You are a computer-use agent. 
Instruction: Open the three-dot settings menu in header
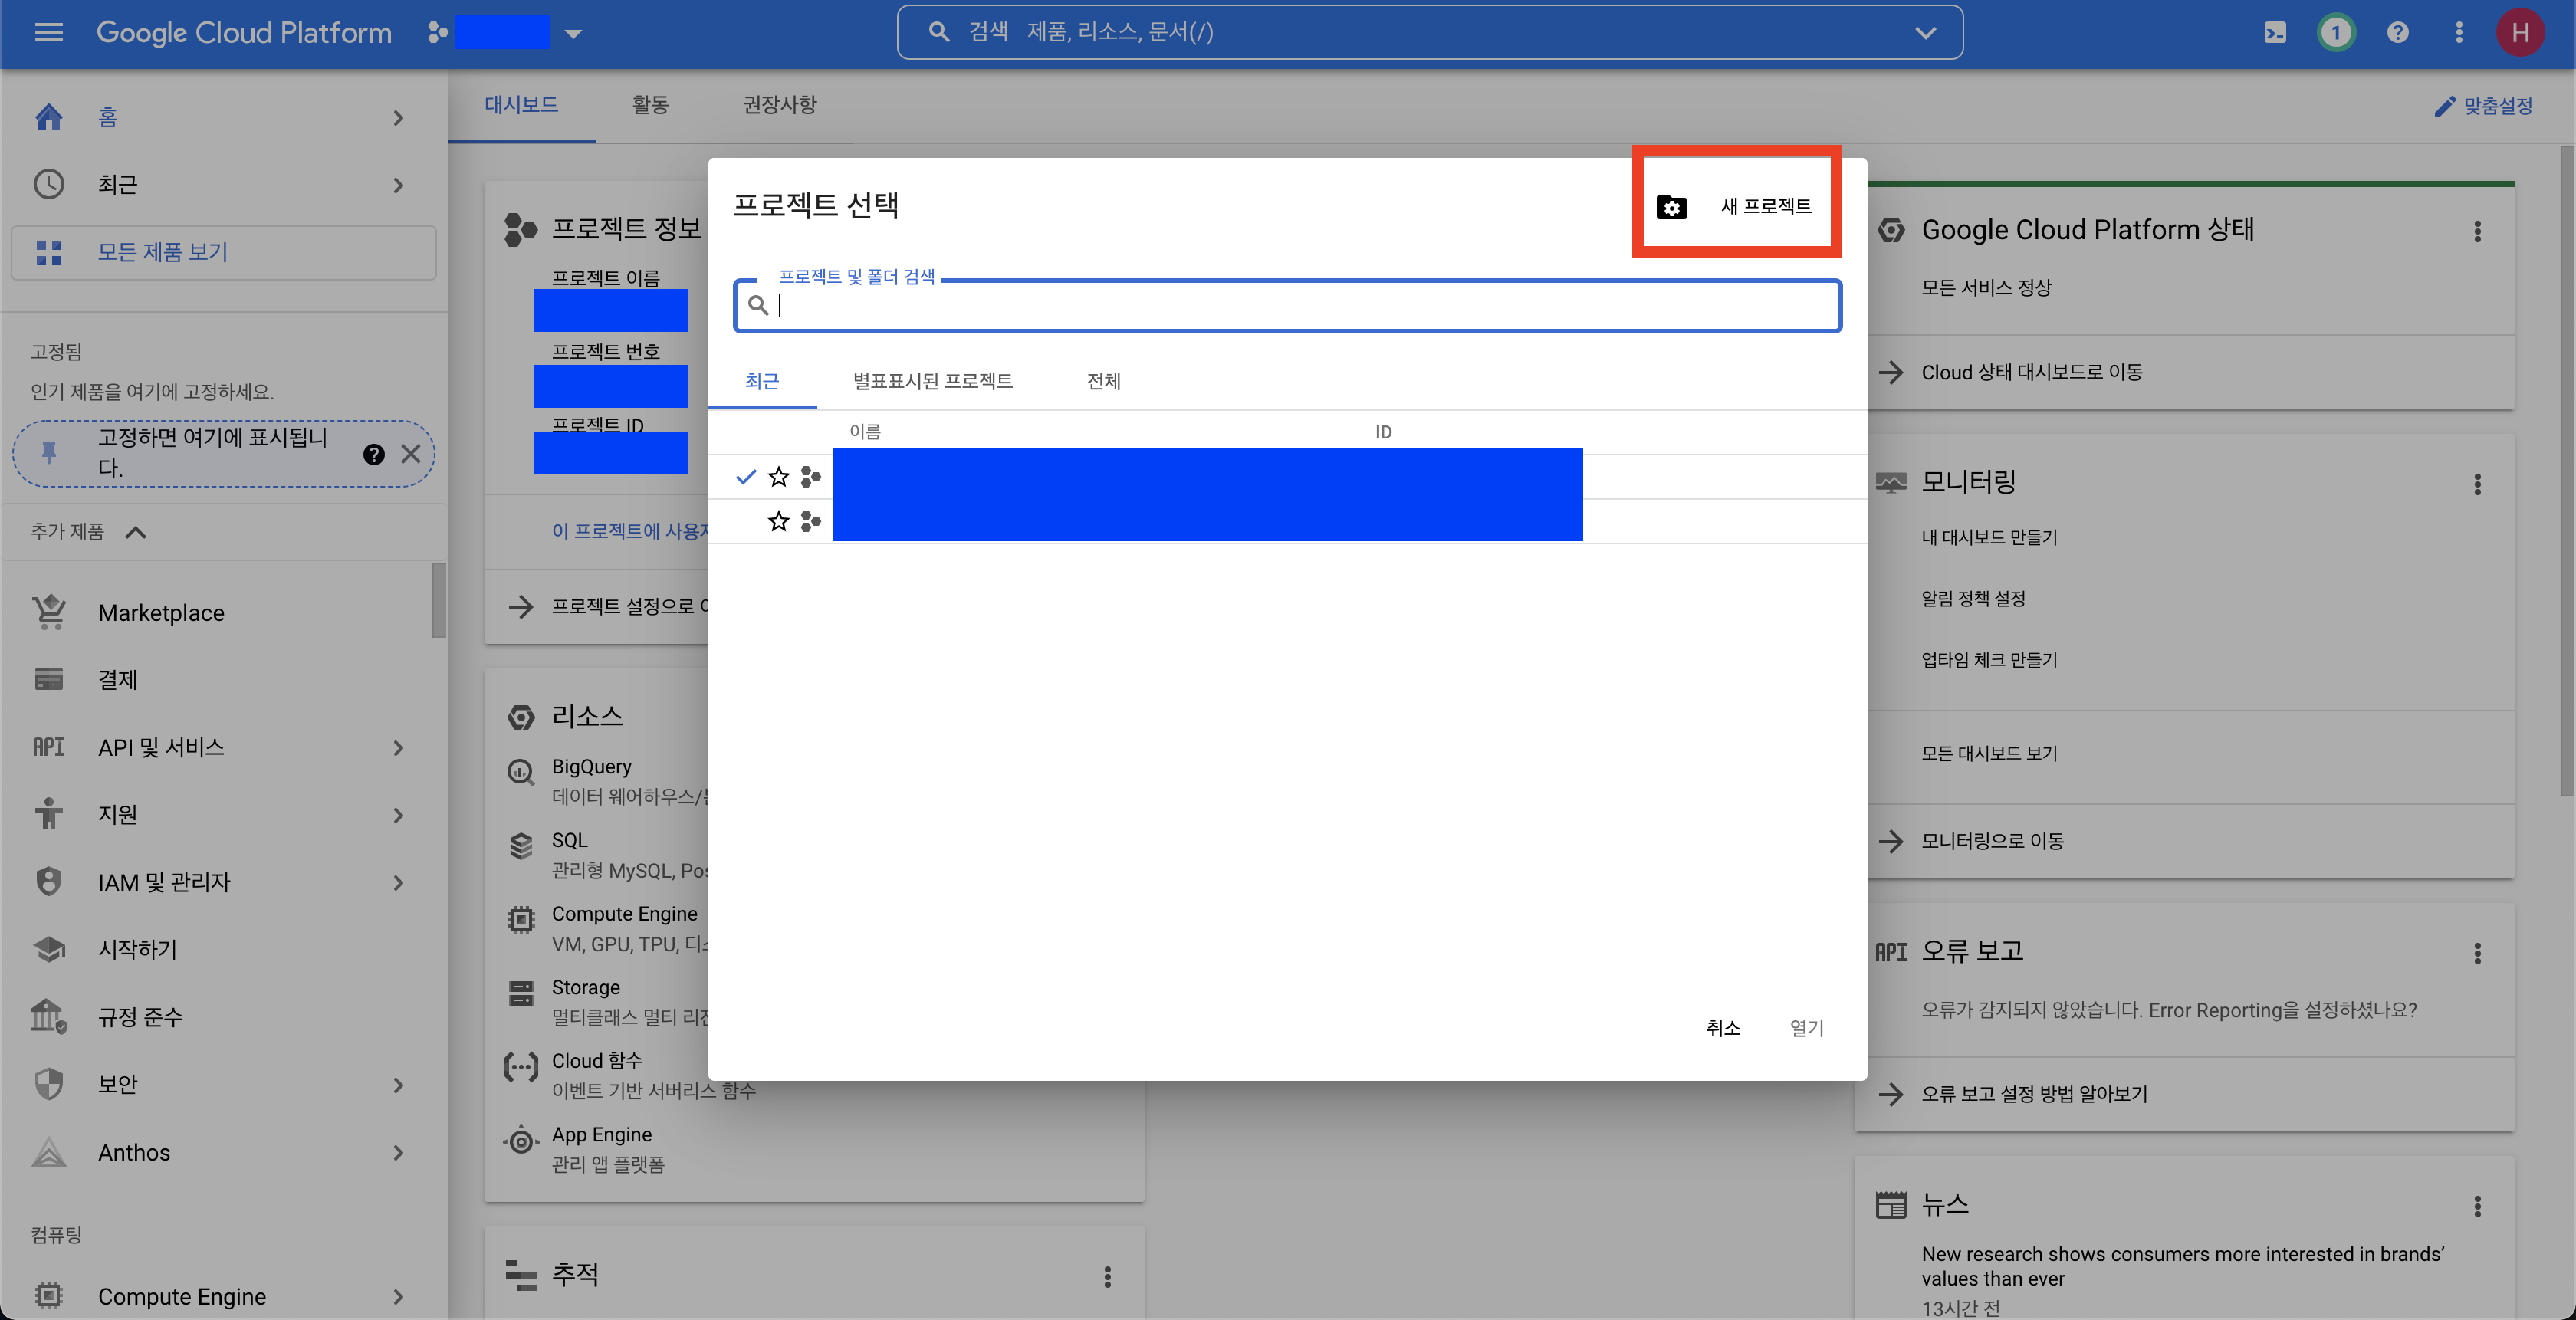click(2459, 32)
